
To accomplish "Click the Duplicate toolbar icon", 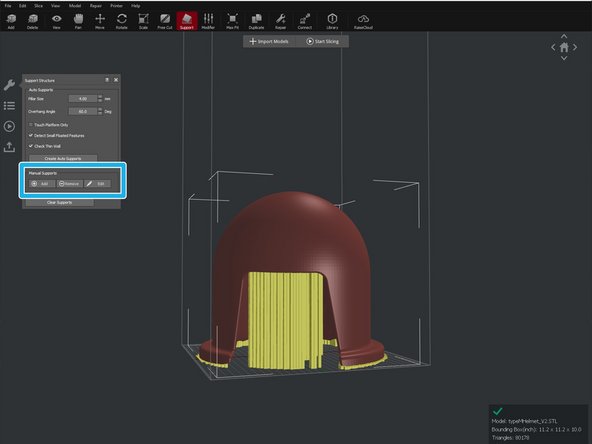I will pos(256,21).
